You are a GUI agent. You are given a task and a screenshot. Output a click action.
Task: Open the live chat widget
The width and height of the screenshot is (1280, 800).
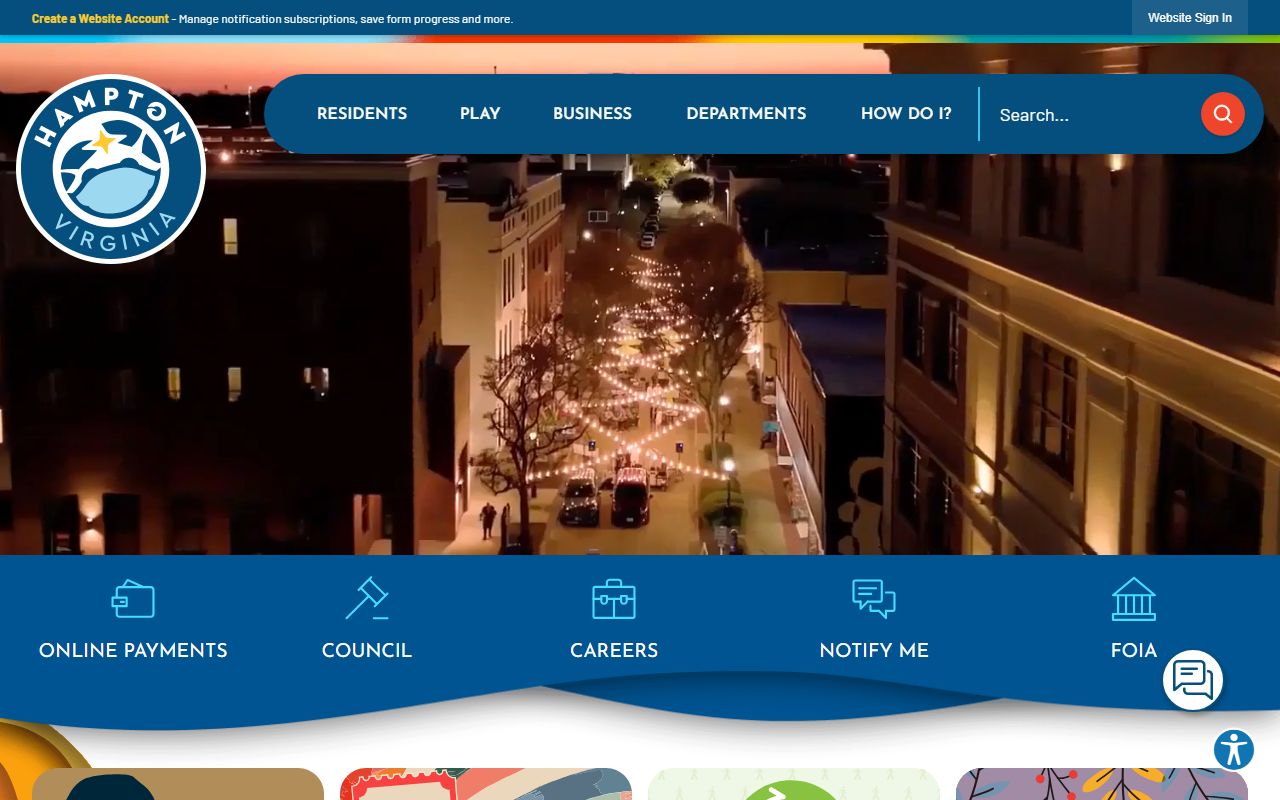pyautogui.click(x=1193, y=680)
